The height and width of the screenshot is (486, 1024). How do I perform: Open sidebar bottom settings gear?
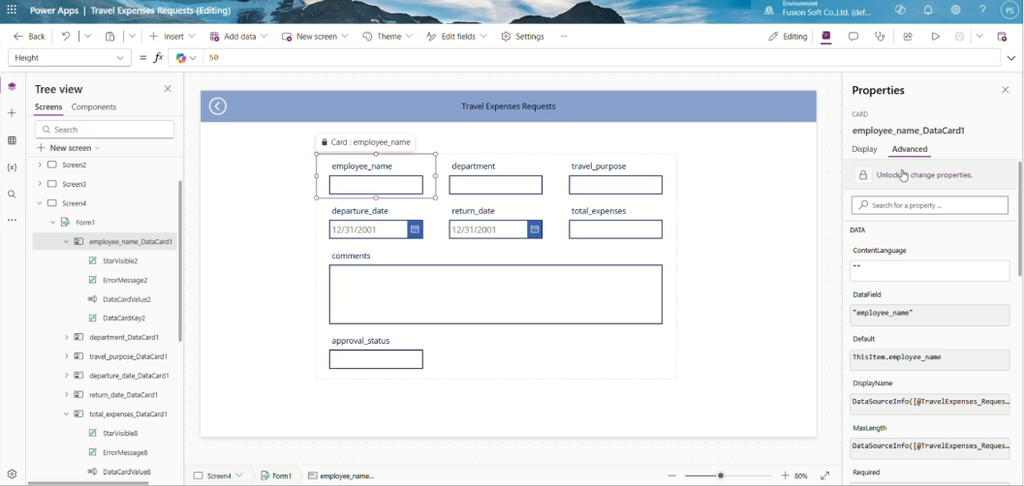(x=12, y=474)
